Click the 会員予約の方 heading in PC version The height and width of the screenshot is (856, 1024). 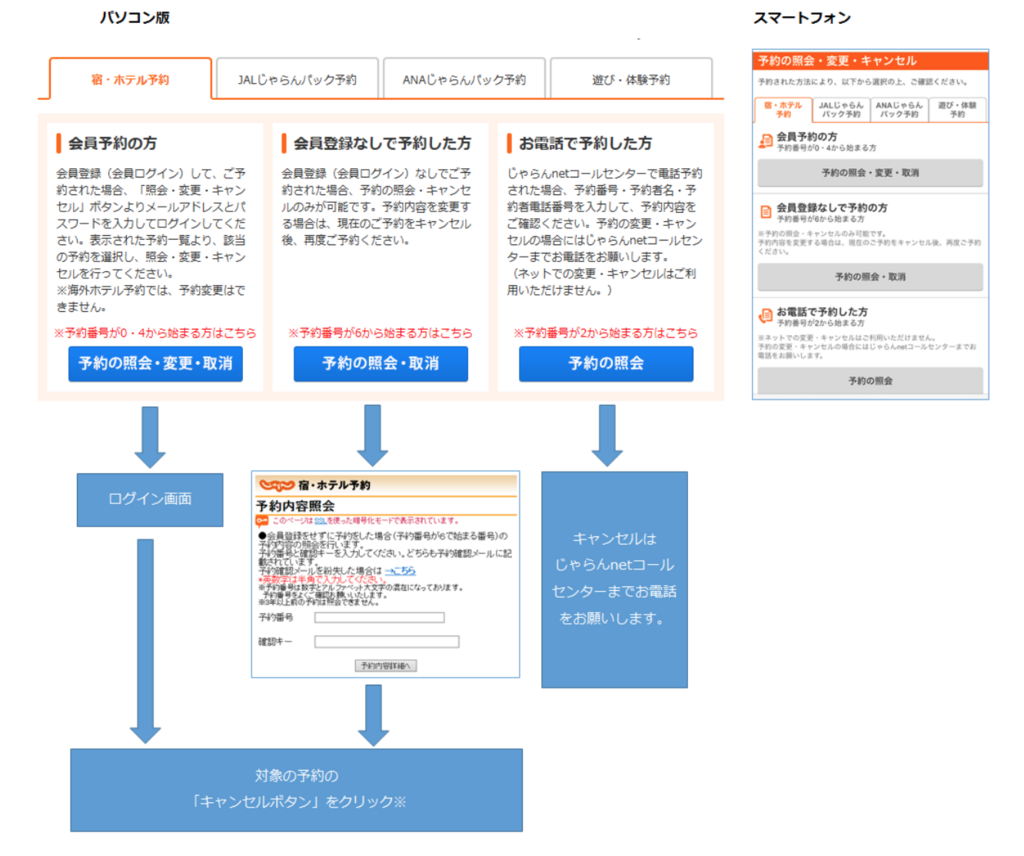(112, 143)
